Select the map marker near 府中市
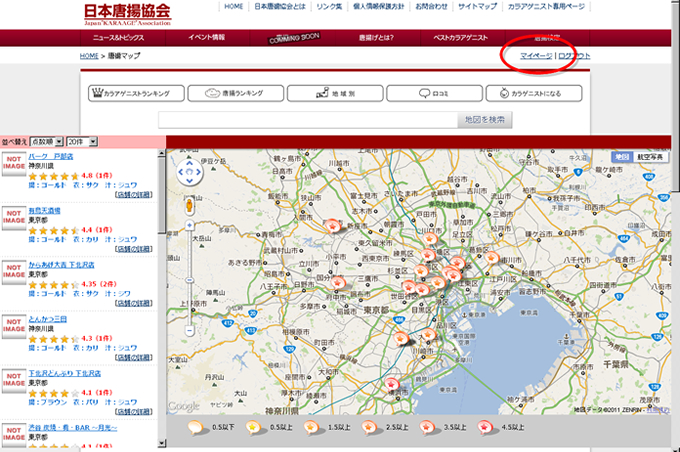 point(337,283)
